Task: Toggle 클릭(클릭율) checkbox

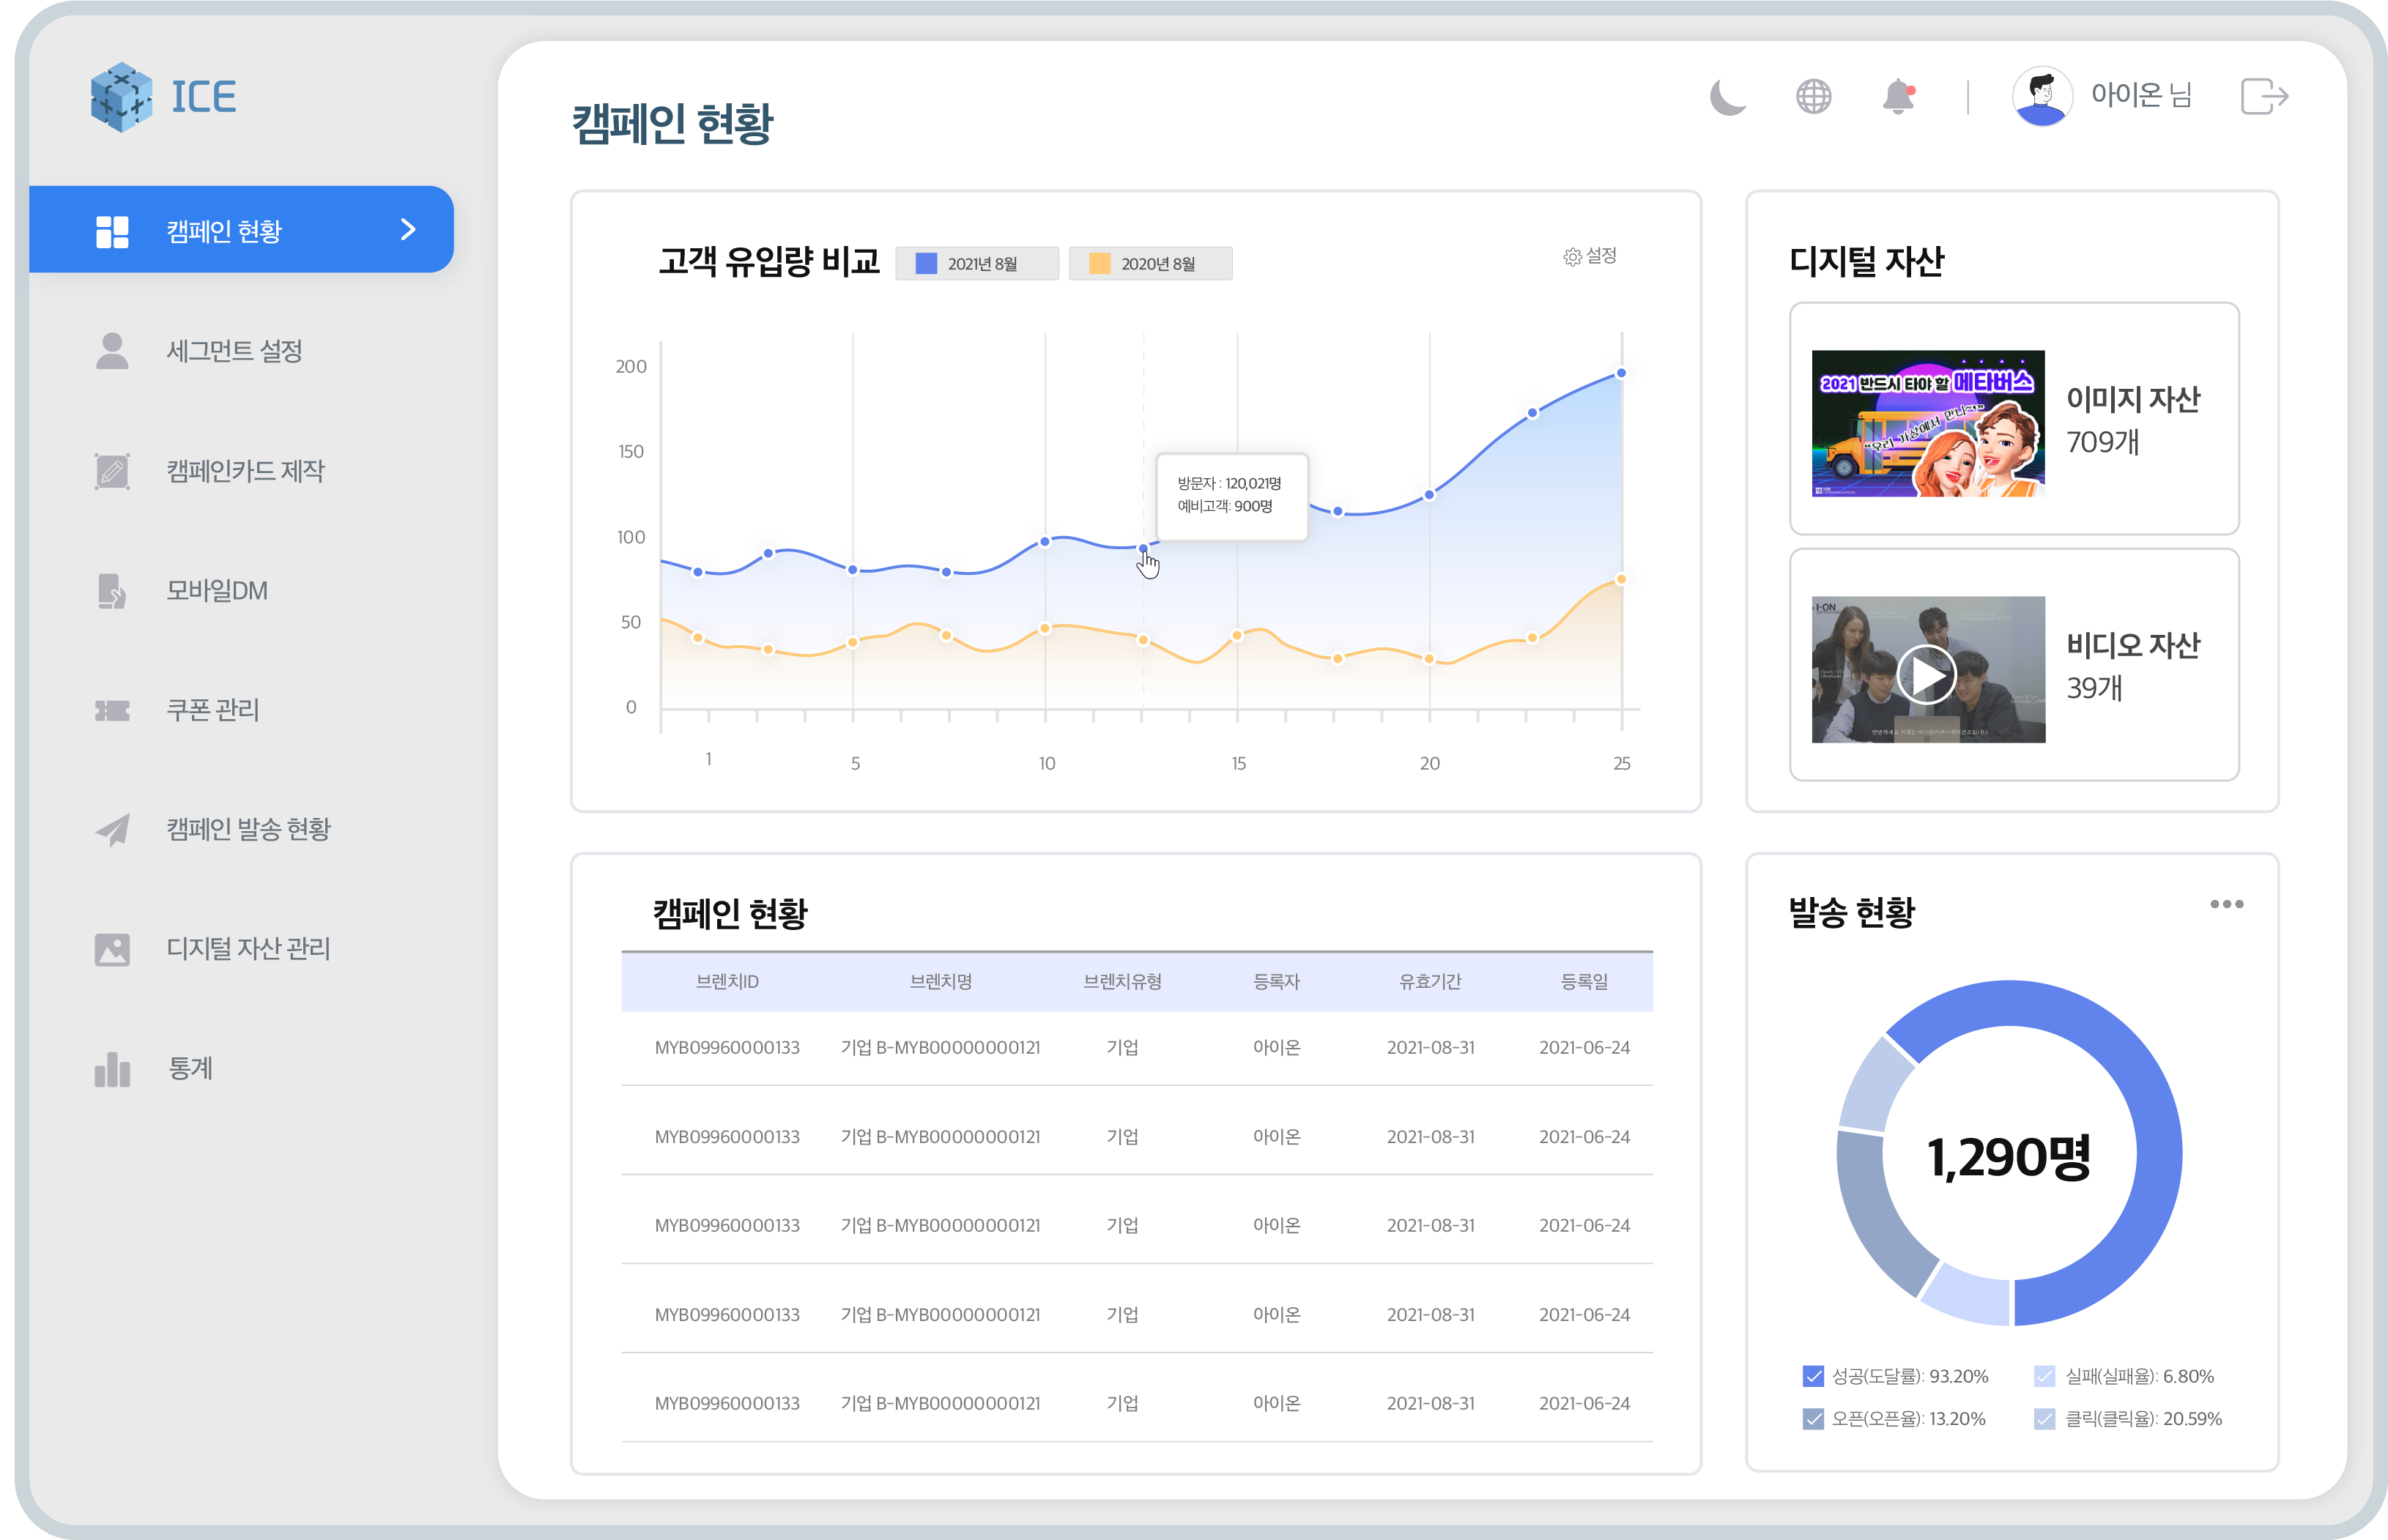Action: click(2044, 1418)
